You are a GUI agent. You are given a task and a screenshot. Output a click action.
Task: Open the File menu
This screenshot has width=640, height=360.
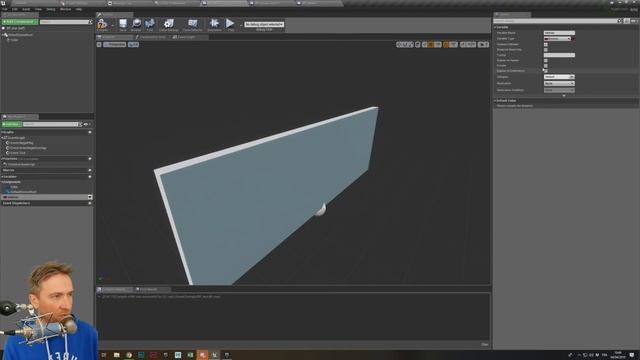[x=4, y=9]
